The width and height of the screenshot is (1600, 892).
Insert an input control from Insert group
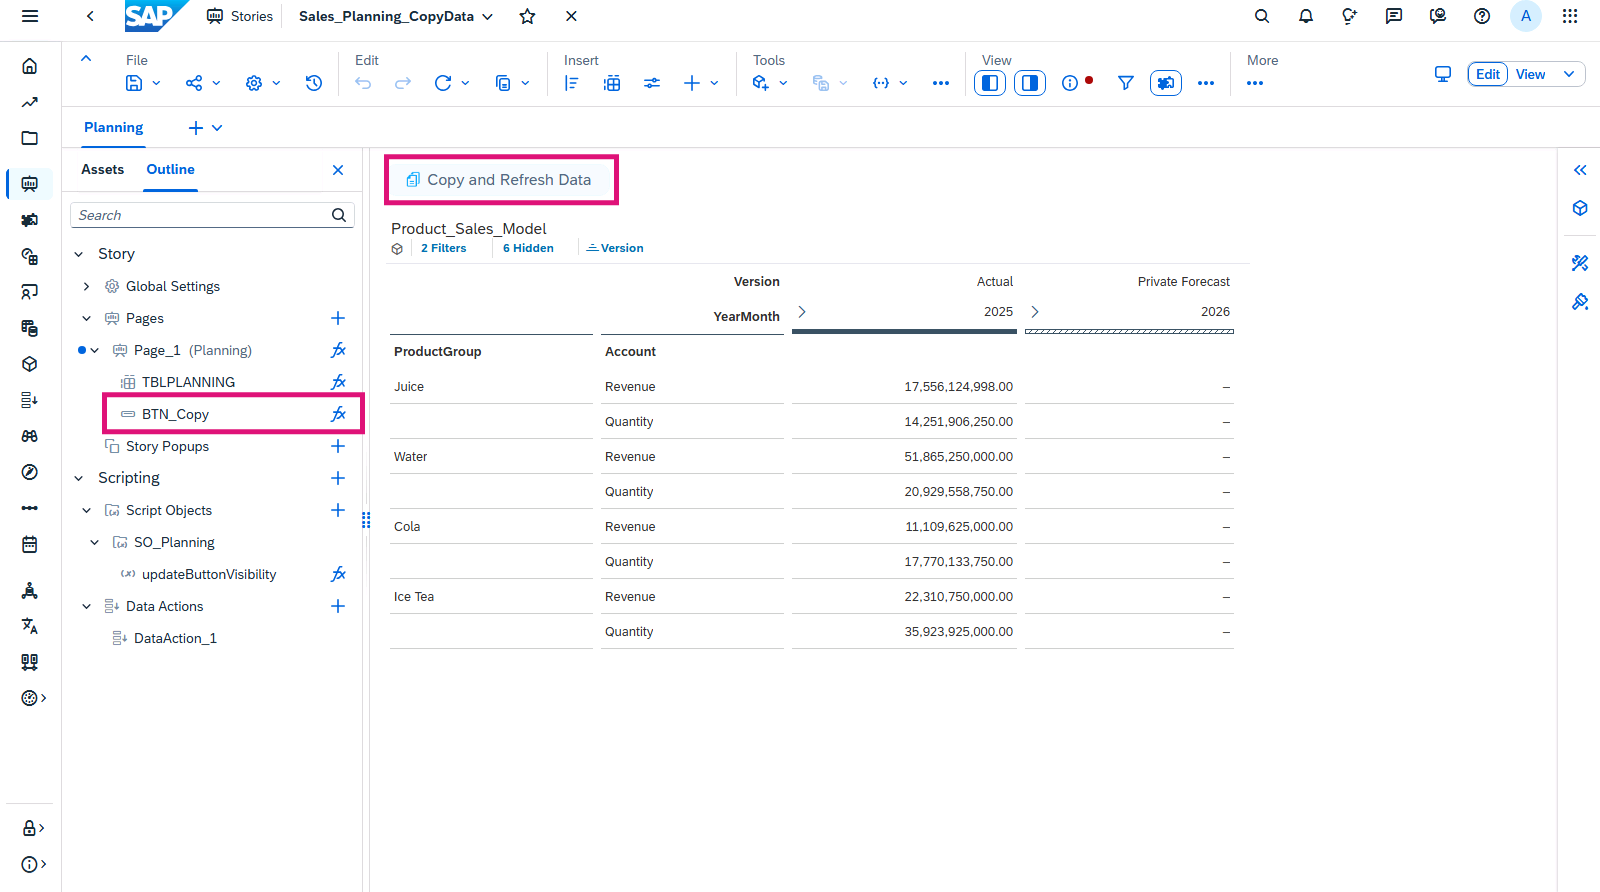(652, 83)
